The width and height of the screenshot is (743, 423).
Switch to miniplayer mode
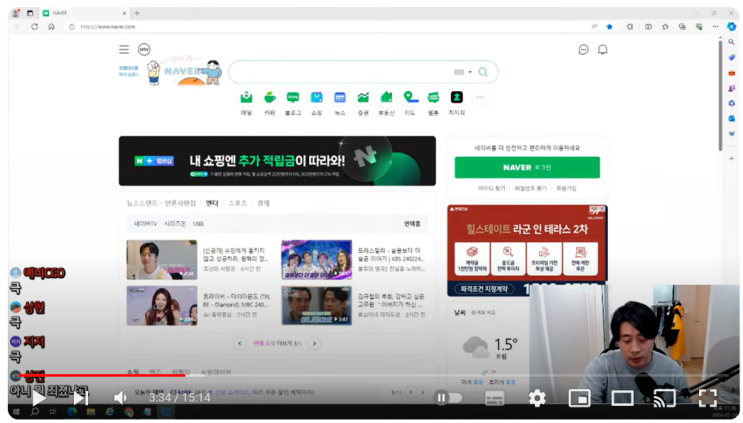point(580,398)
